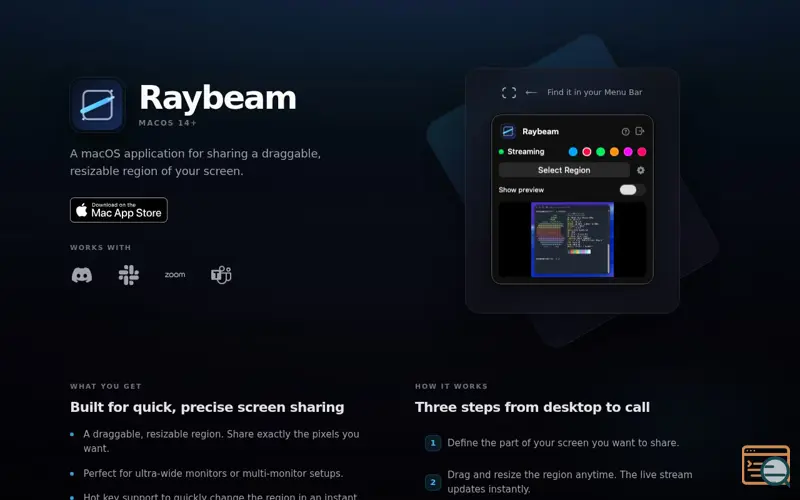Choose the last pink-red color swatch
800x500 pixels.
tap(642, 152)
